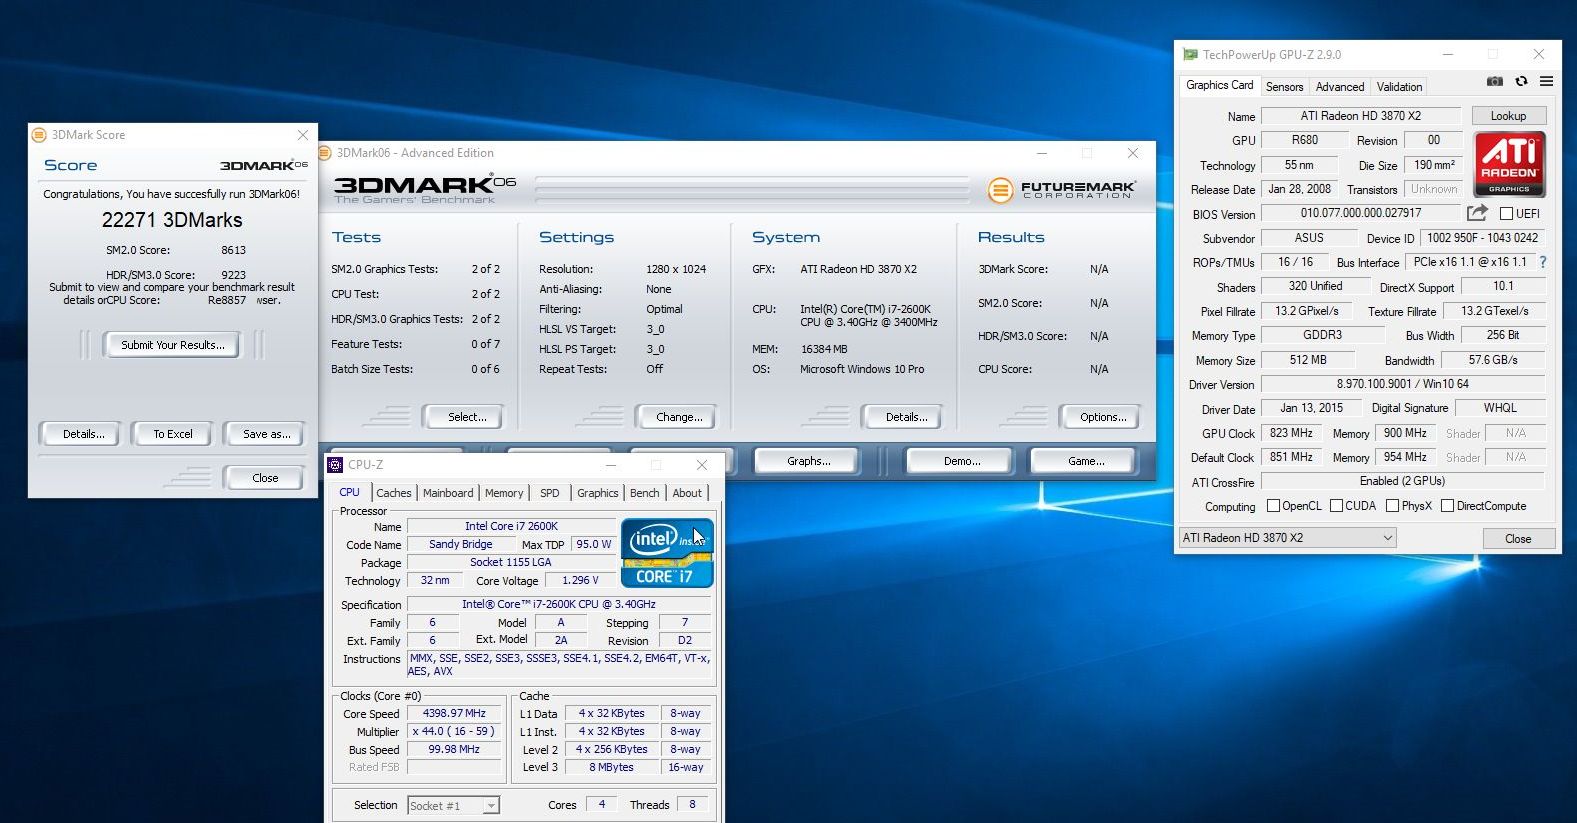1577x823 pixels.
Task: Open the About tab in CPU-Z
Action: click(687, 493)
